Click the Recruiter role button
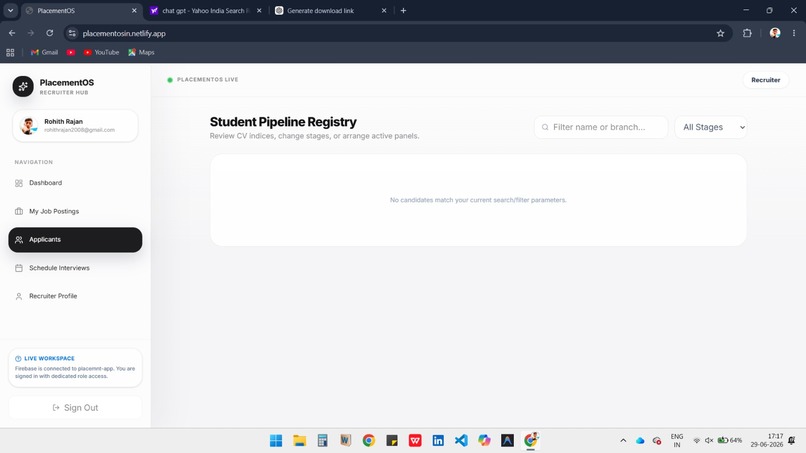Screen dimensions: 806x453 click(765, 80)
